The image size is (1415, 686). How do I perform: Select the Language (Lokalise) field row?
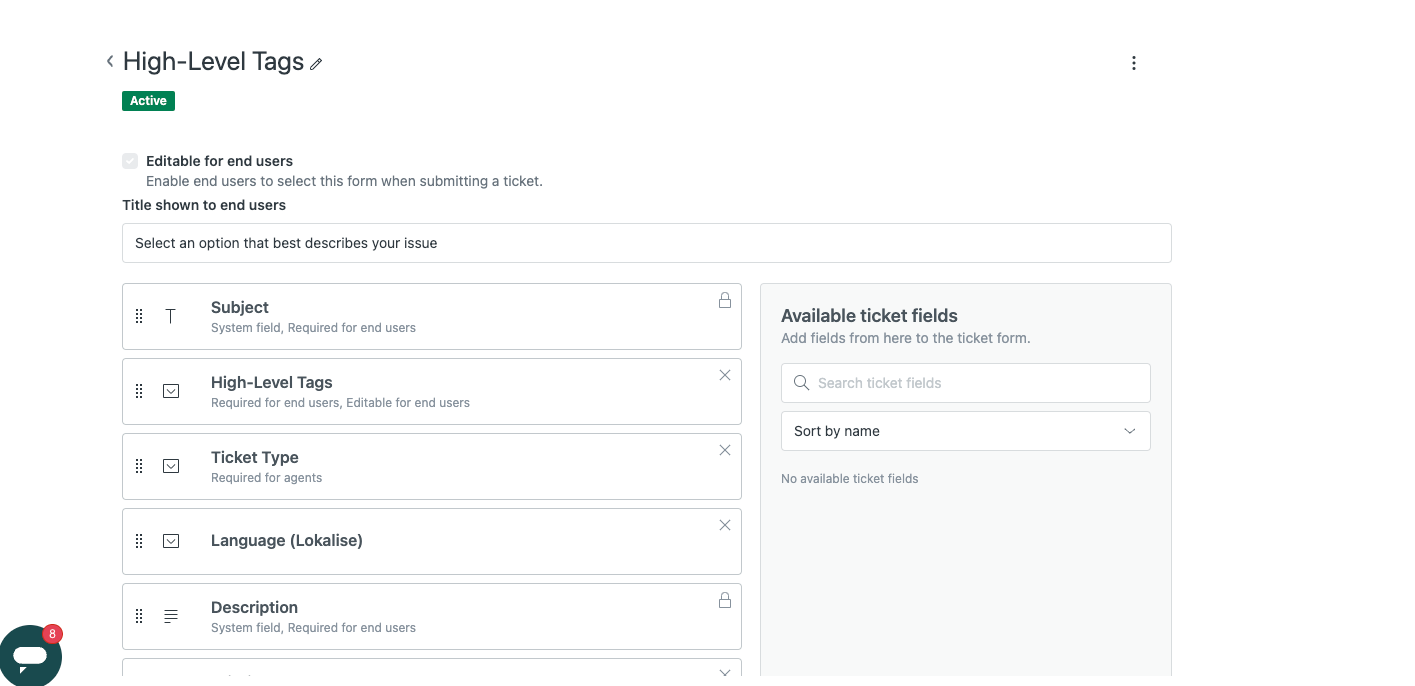[431, 541]
